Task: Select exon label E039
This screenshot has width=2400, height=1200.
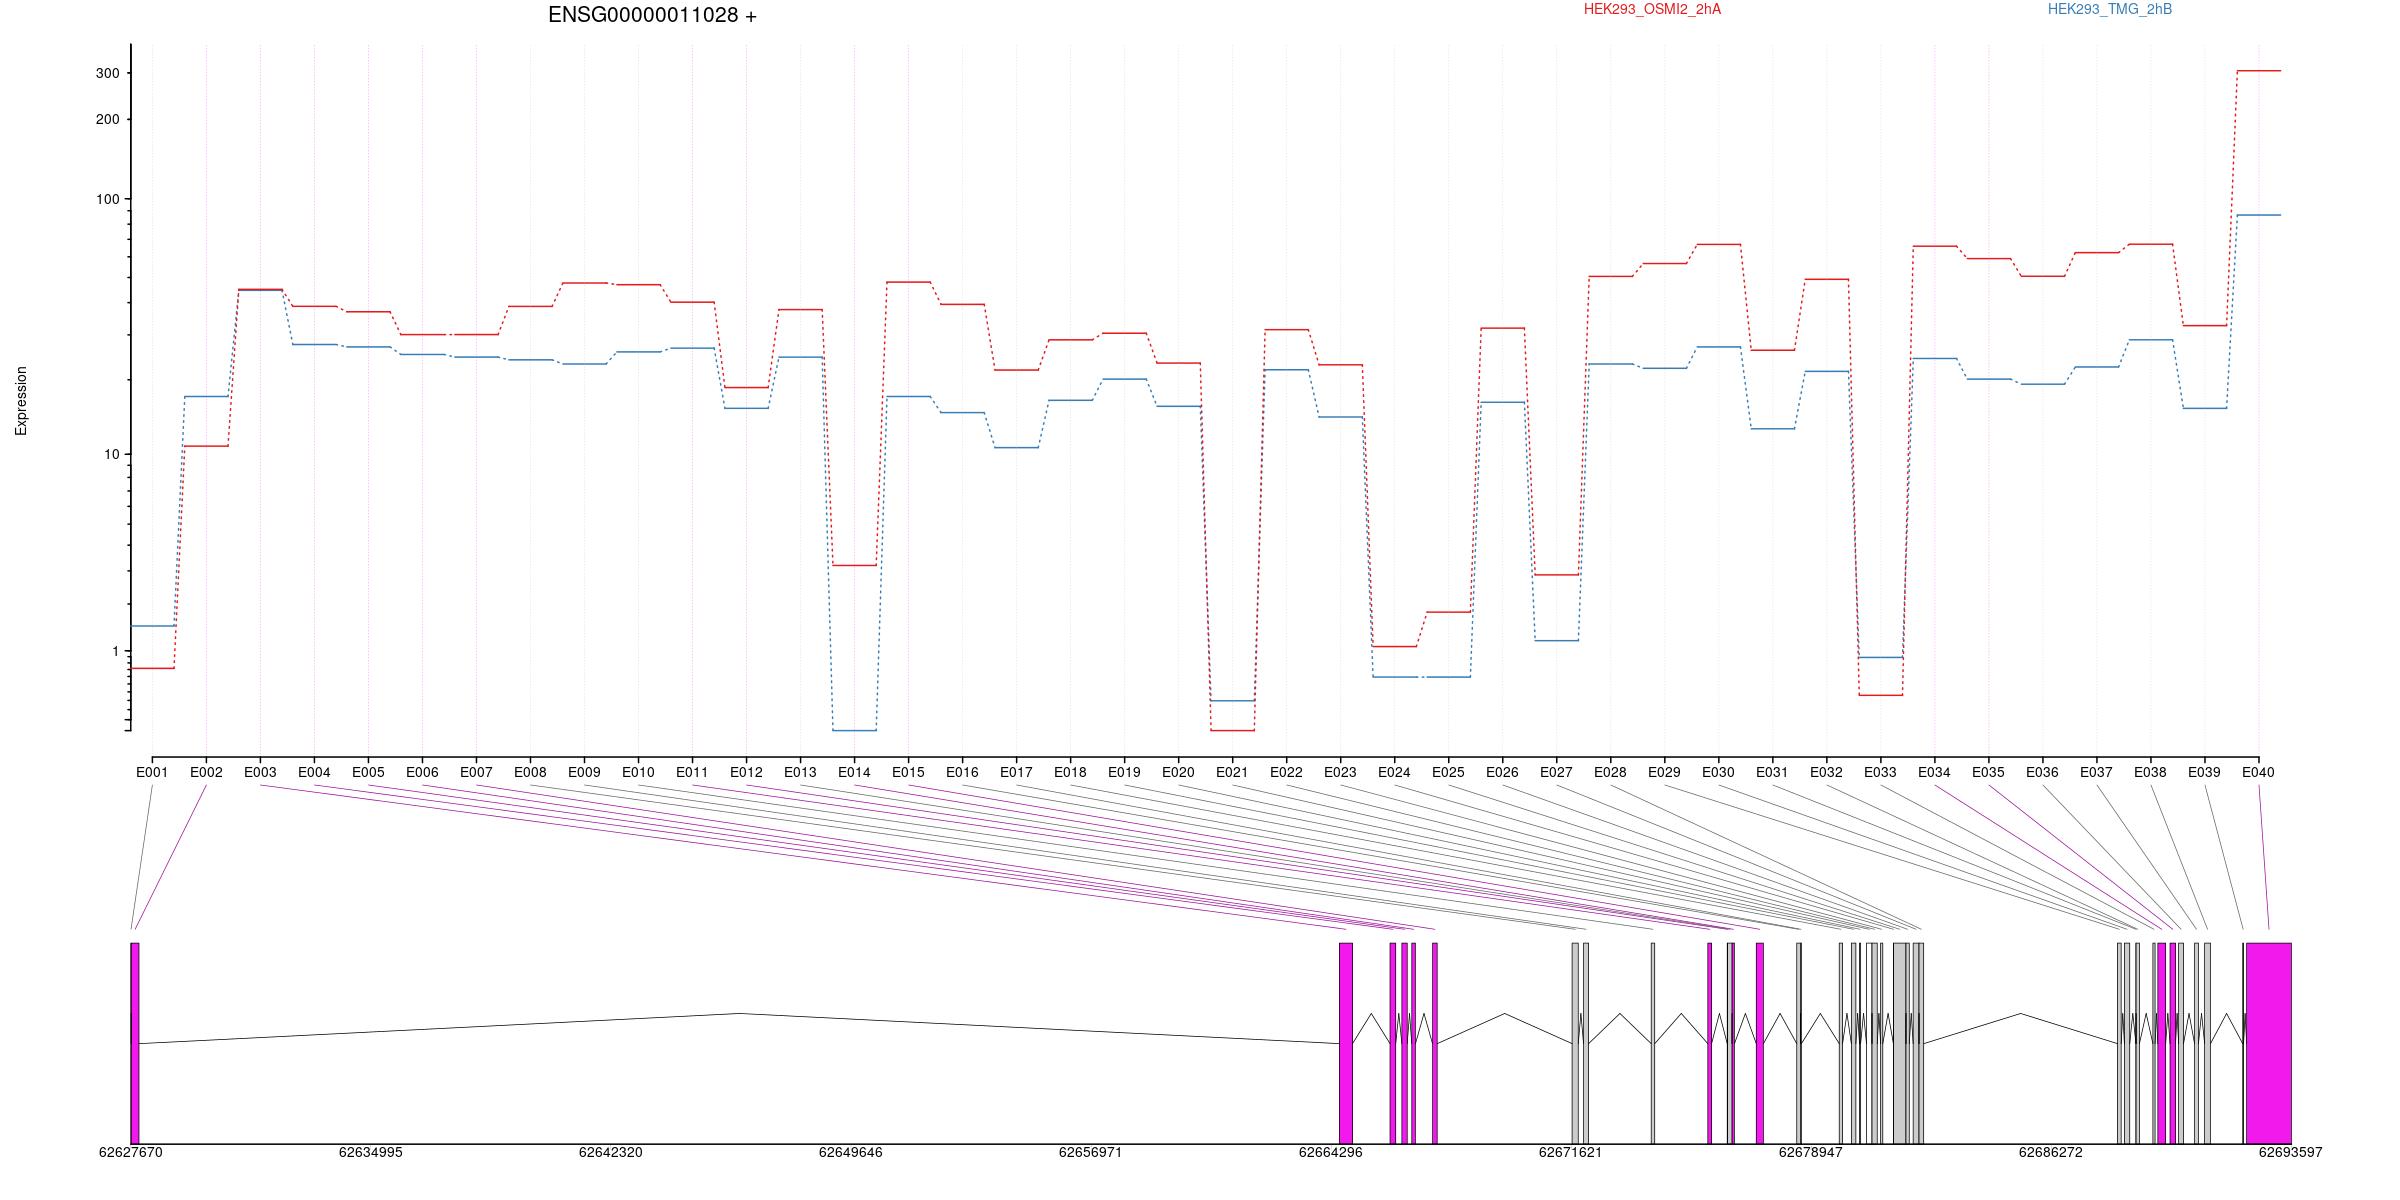Action: pos(2204,772)
